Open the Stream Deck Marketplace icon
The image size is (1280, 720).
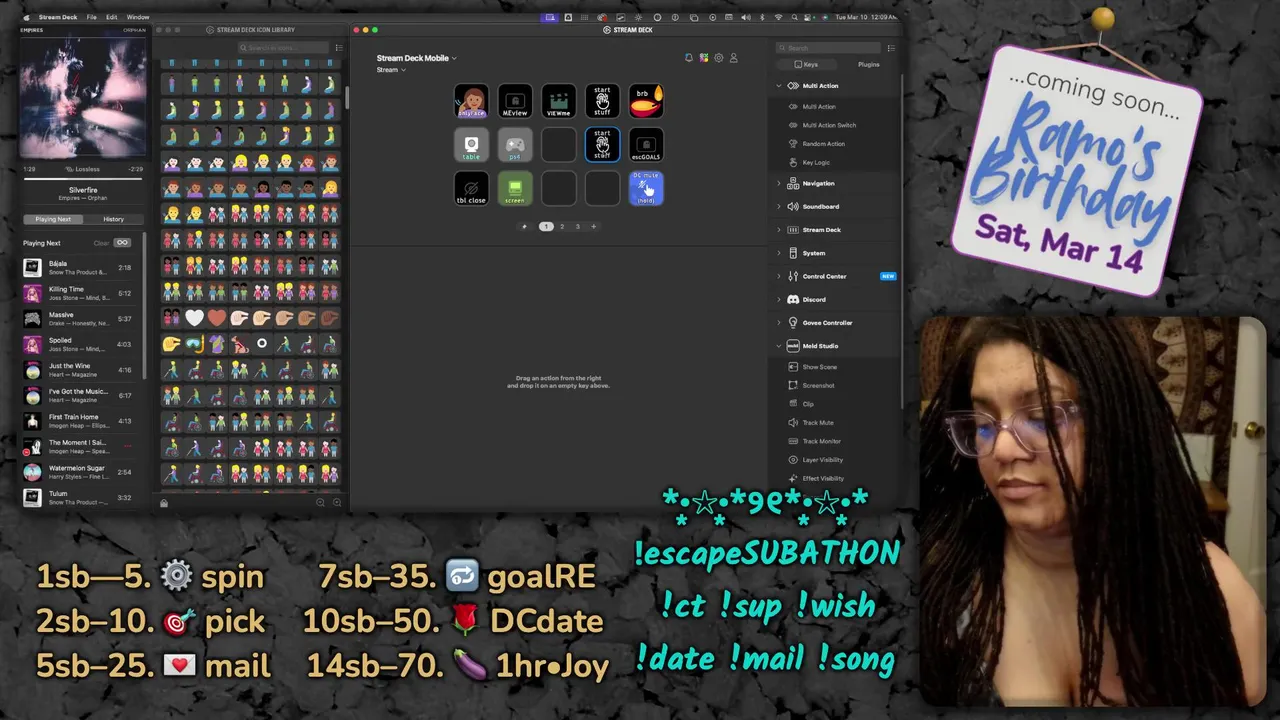704,58
